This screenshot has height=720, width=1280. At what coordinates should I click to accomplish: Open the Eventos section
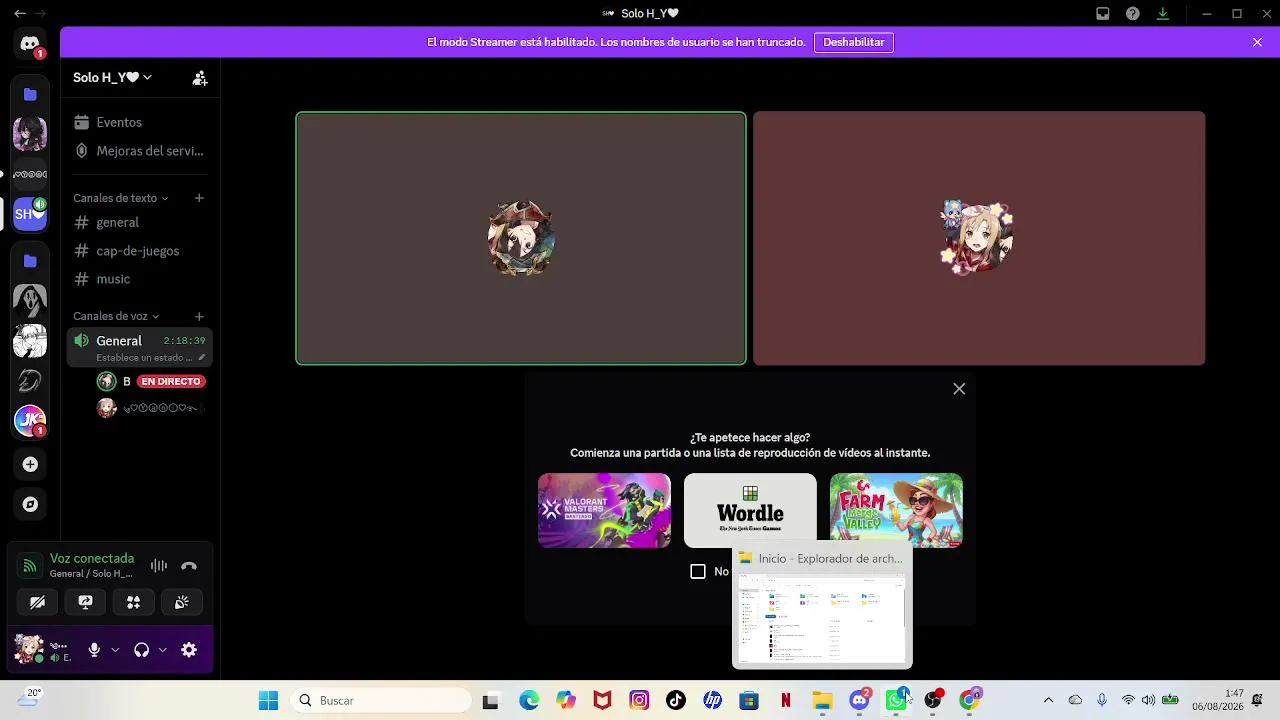point(140,122)
